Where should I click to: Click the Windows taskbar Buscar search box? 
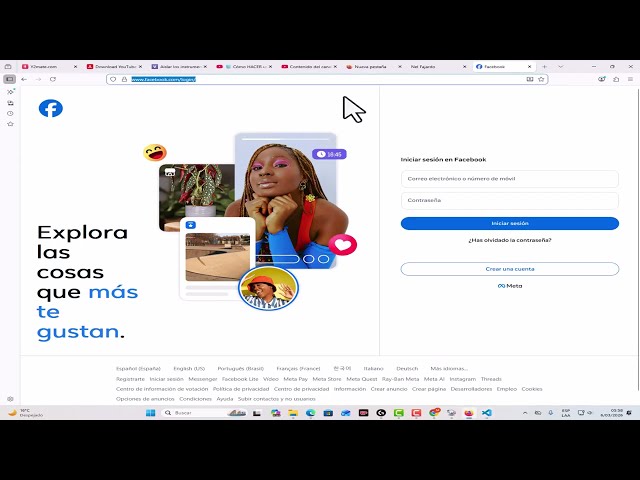pos(204,413)
